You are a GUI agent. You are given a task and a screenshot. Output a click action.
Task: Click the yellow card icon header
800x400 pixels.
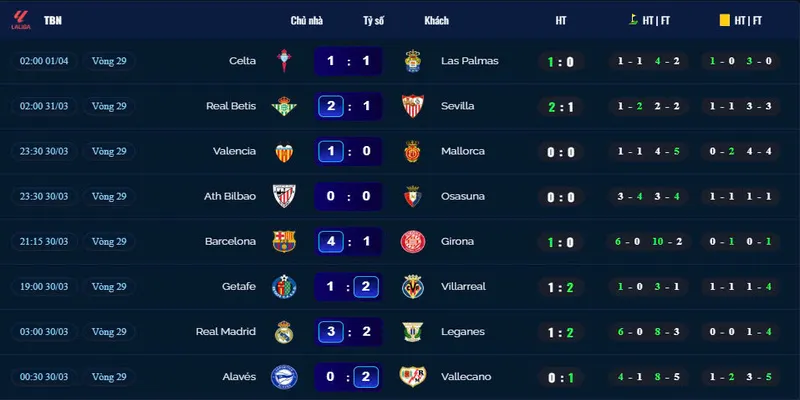tap(724, 20)
